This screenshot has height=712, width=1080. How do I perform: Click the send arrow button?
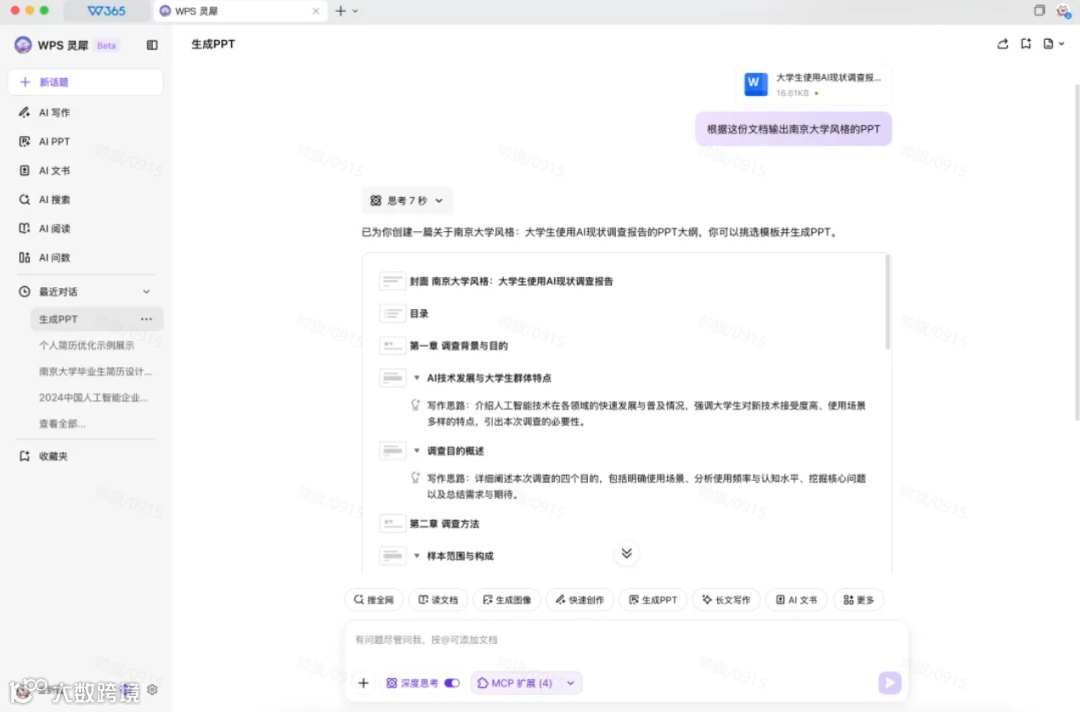click(889, 682)
